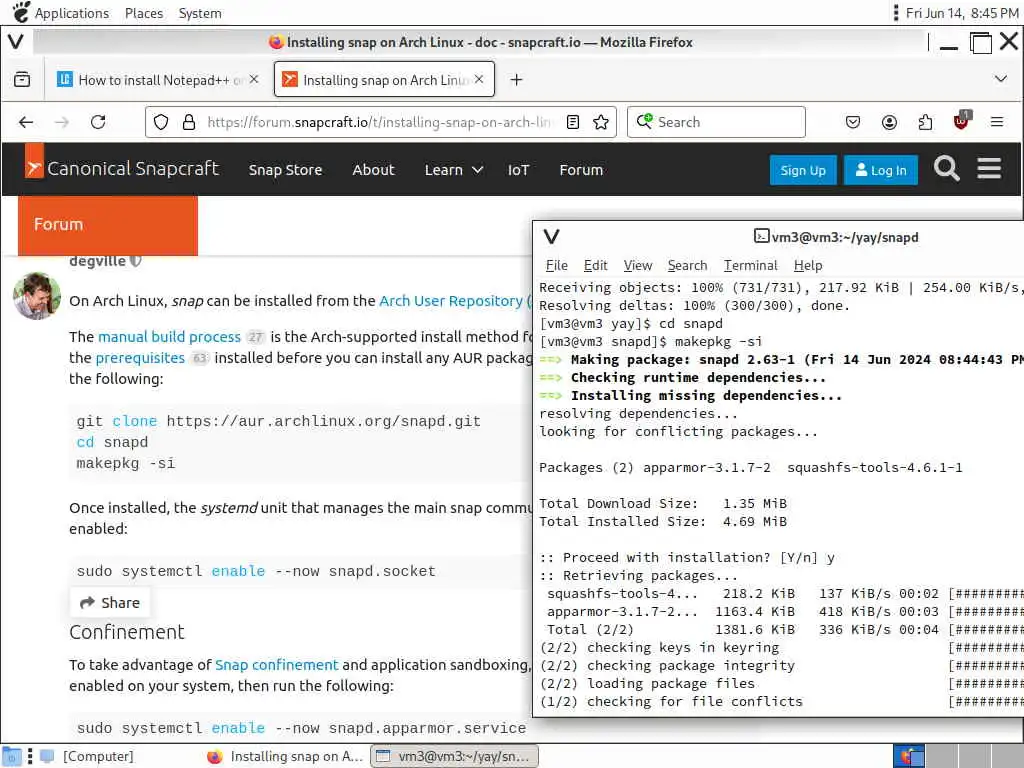
Task: Open Arch User Repository link
Action: [x=451, y=301]
